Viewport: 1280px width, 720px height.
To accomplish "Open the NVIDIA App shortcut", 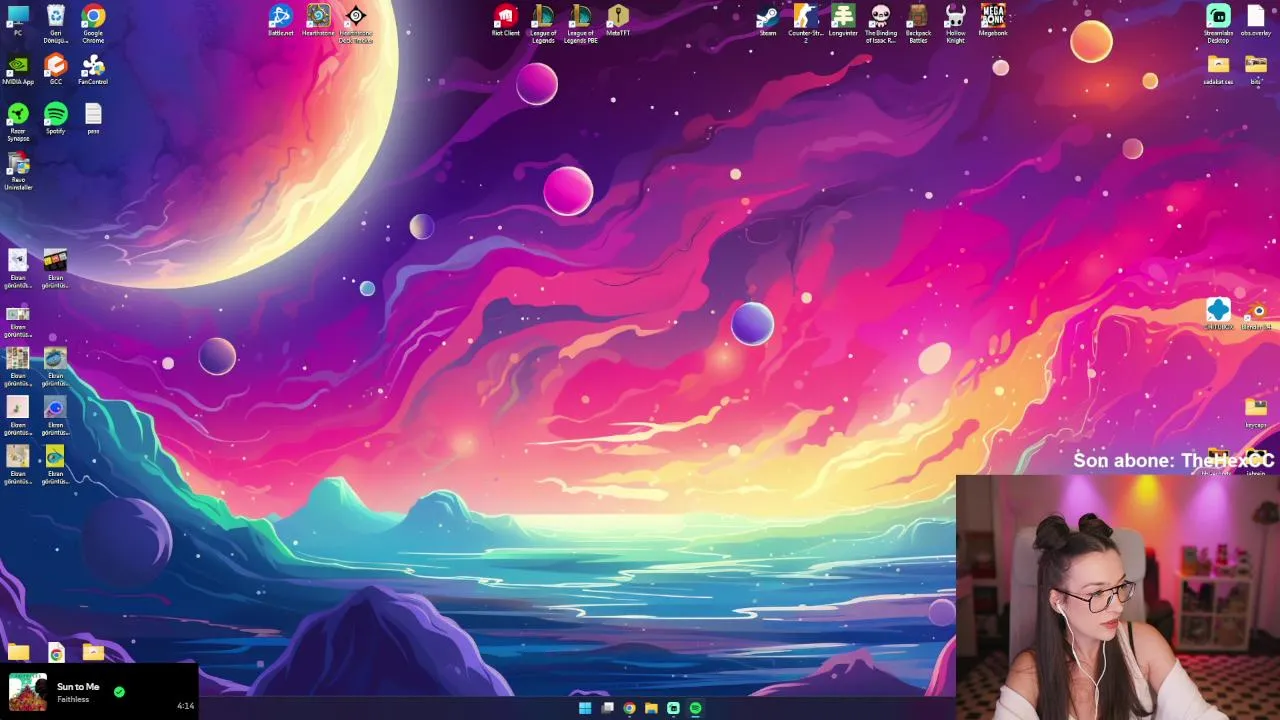I will tap(18, 70).
